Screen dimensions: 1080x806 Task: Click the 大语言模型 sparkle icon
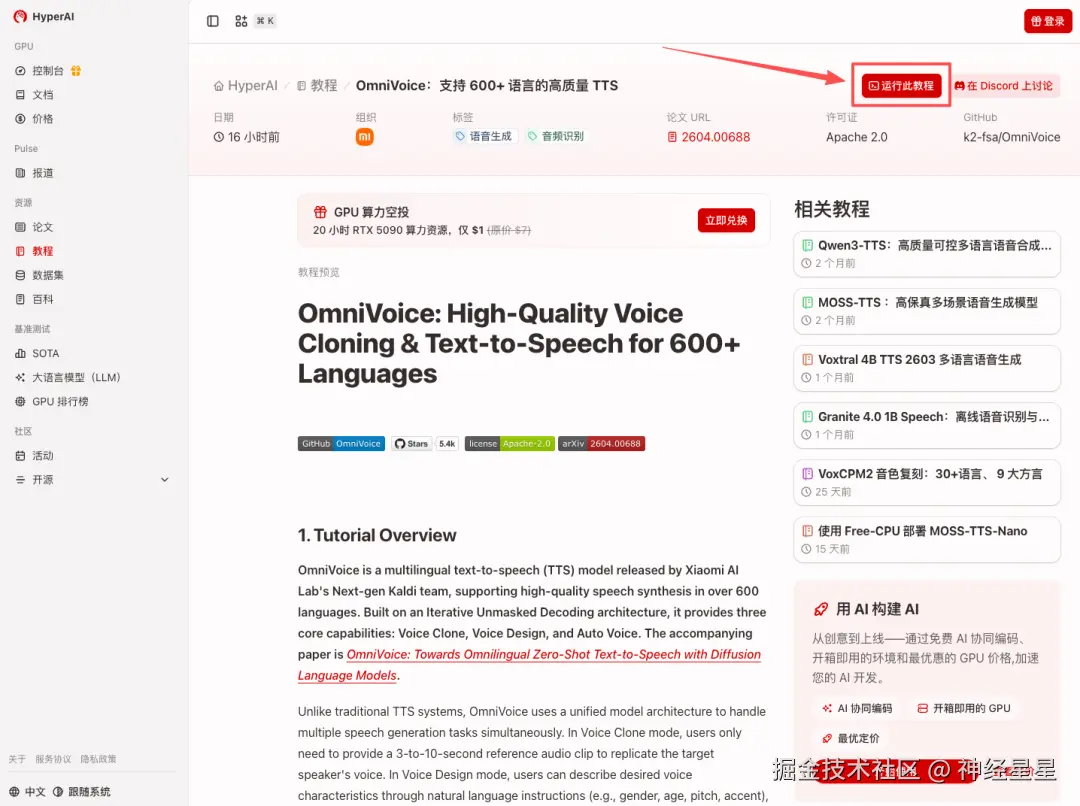point(21,378)
